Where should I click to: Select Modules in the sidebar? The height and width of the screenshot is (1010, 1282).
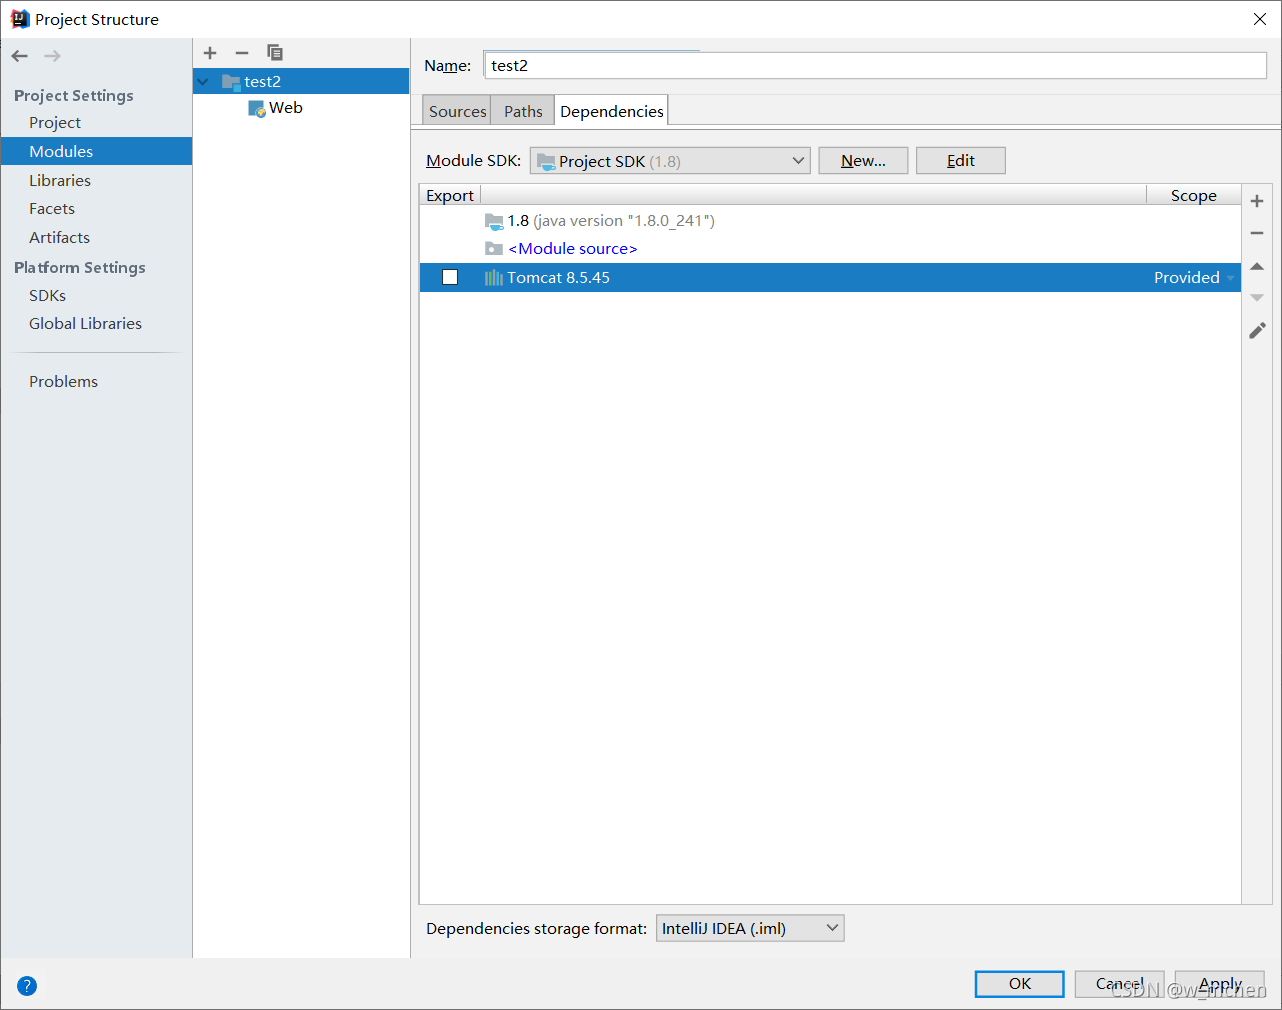click(x=96, y=151)
